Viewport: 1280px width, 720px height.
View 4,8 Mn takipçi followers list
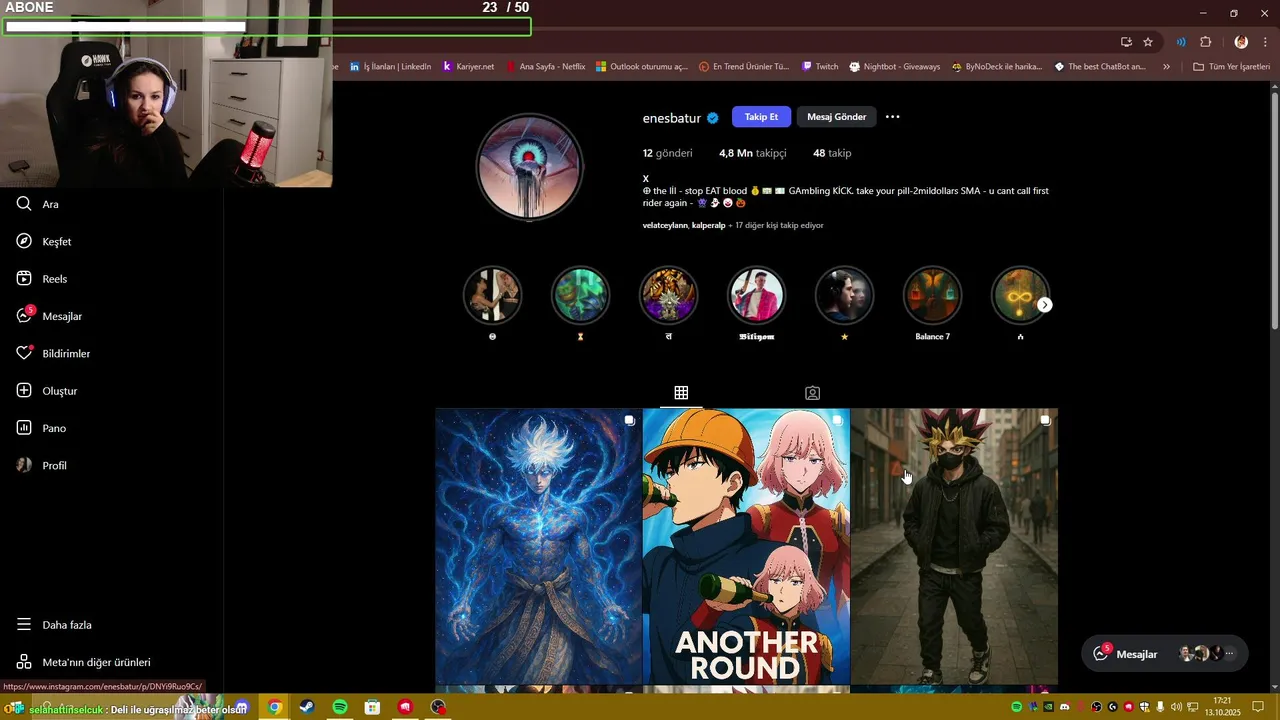click(752, 153)
